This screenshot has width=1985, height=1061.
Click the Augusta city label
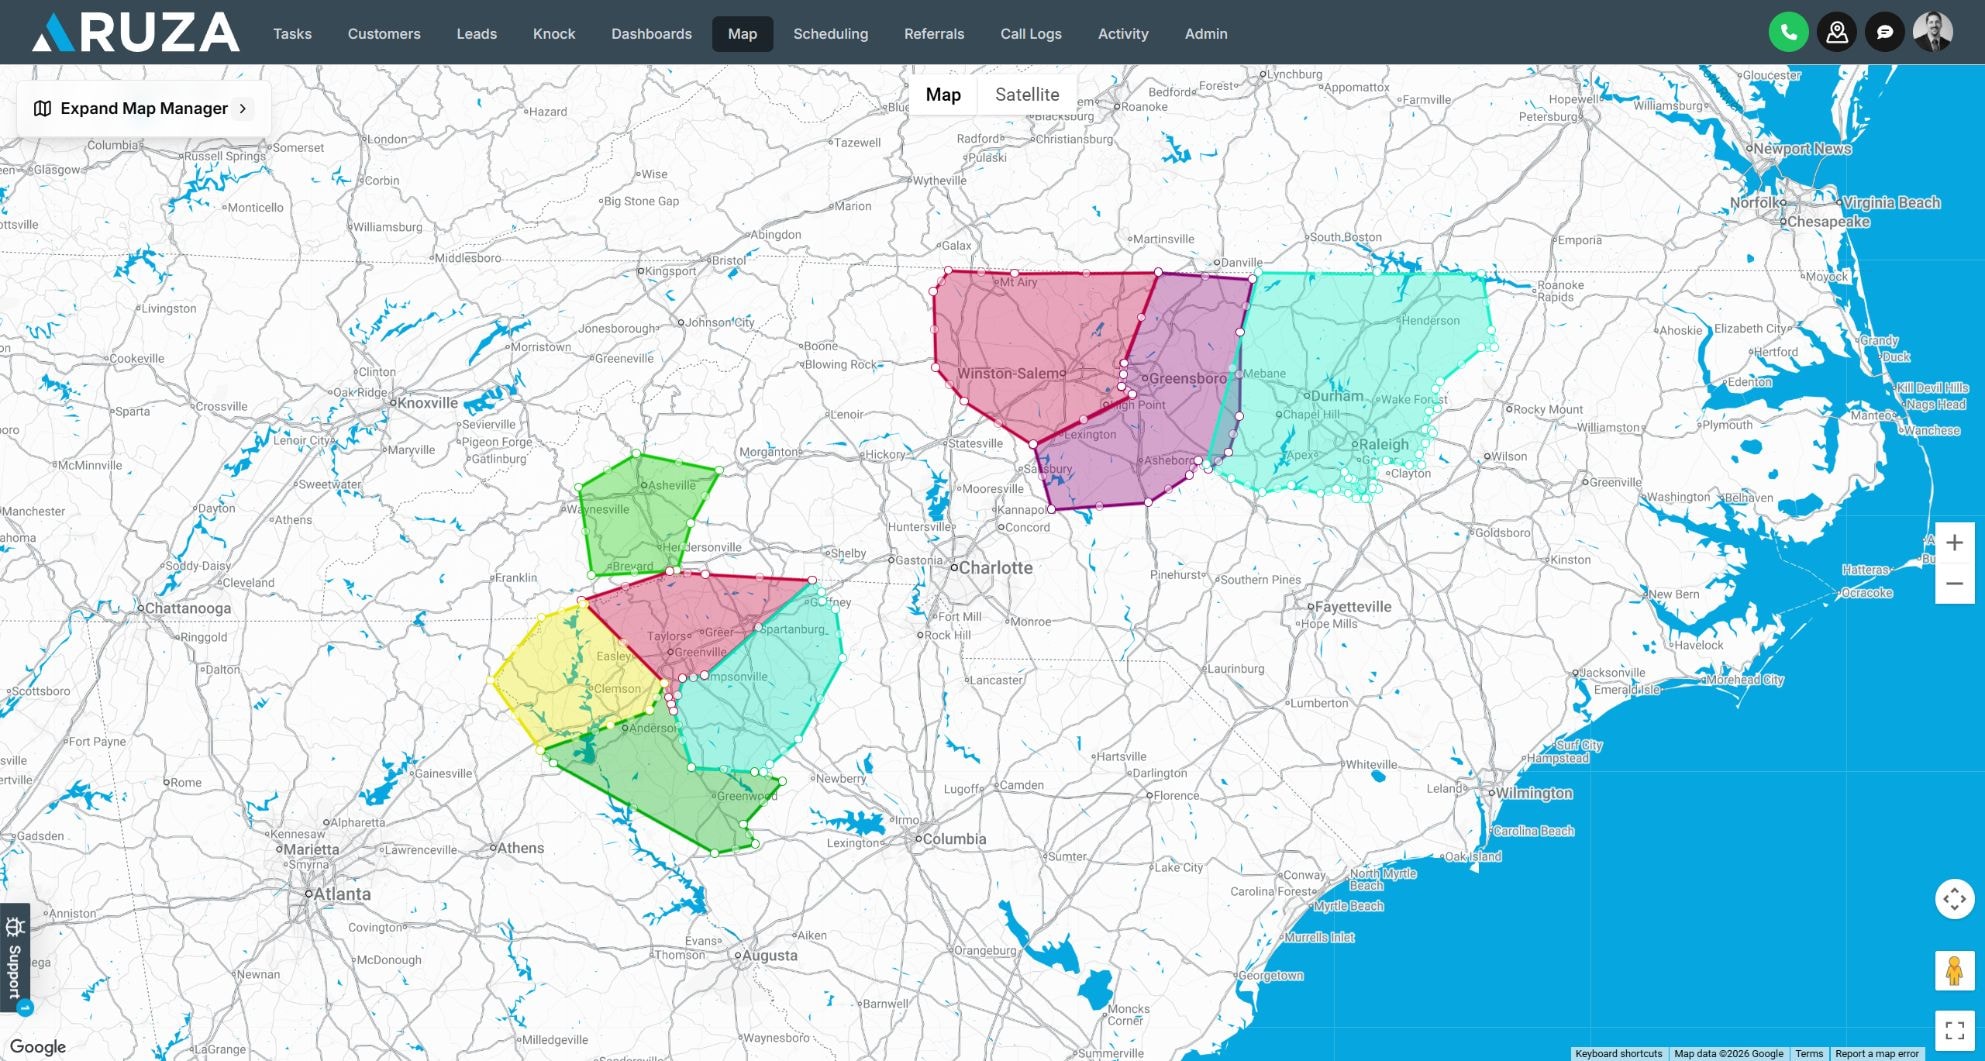tap(769, 955)
